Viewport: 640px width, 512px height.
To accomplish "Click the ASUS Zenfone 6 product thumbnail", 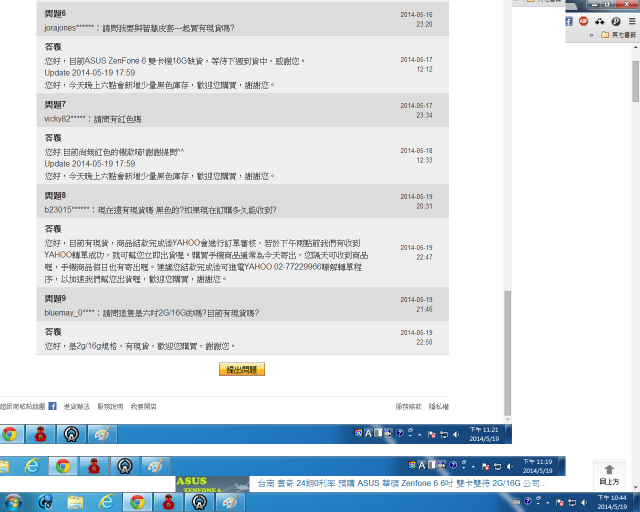I will click(x=212, y=484).
